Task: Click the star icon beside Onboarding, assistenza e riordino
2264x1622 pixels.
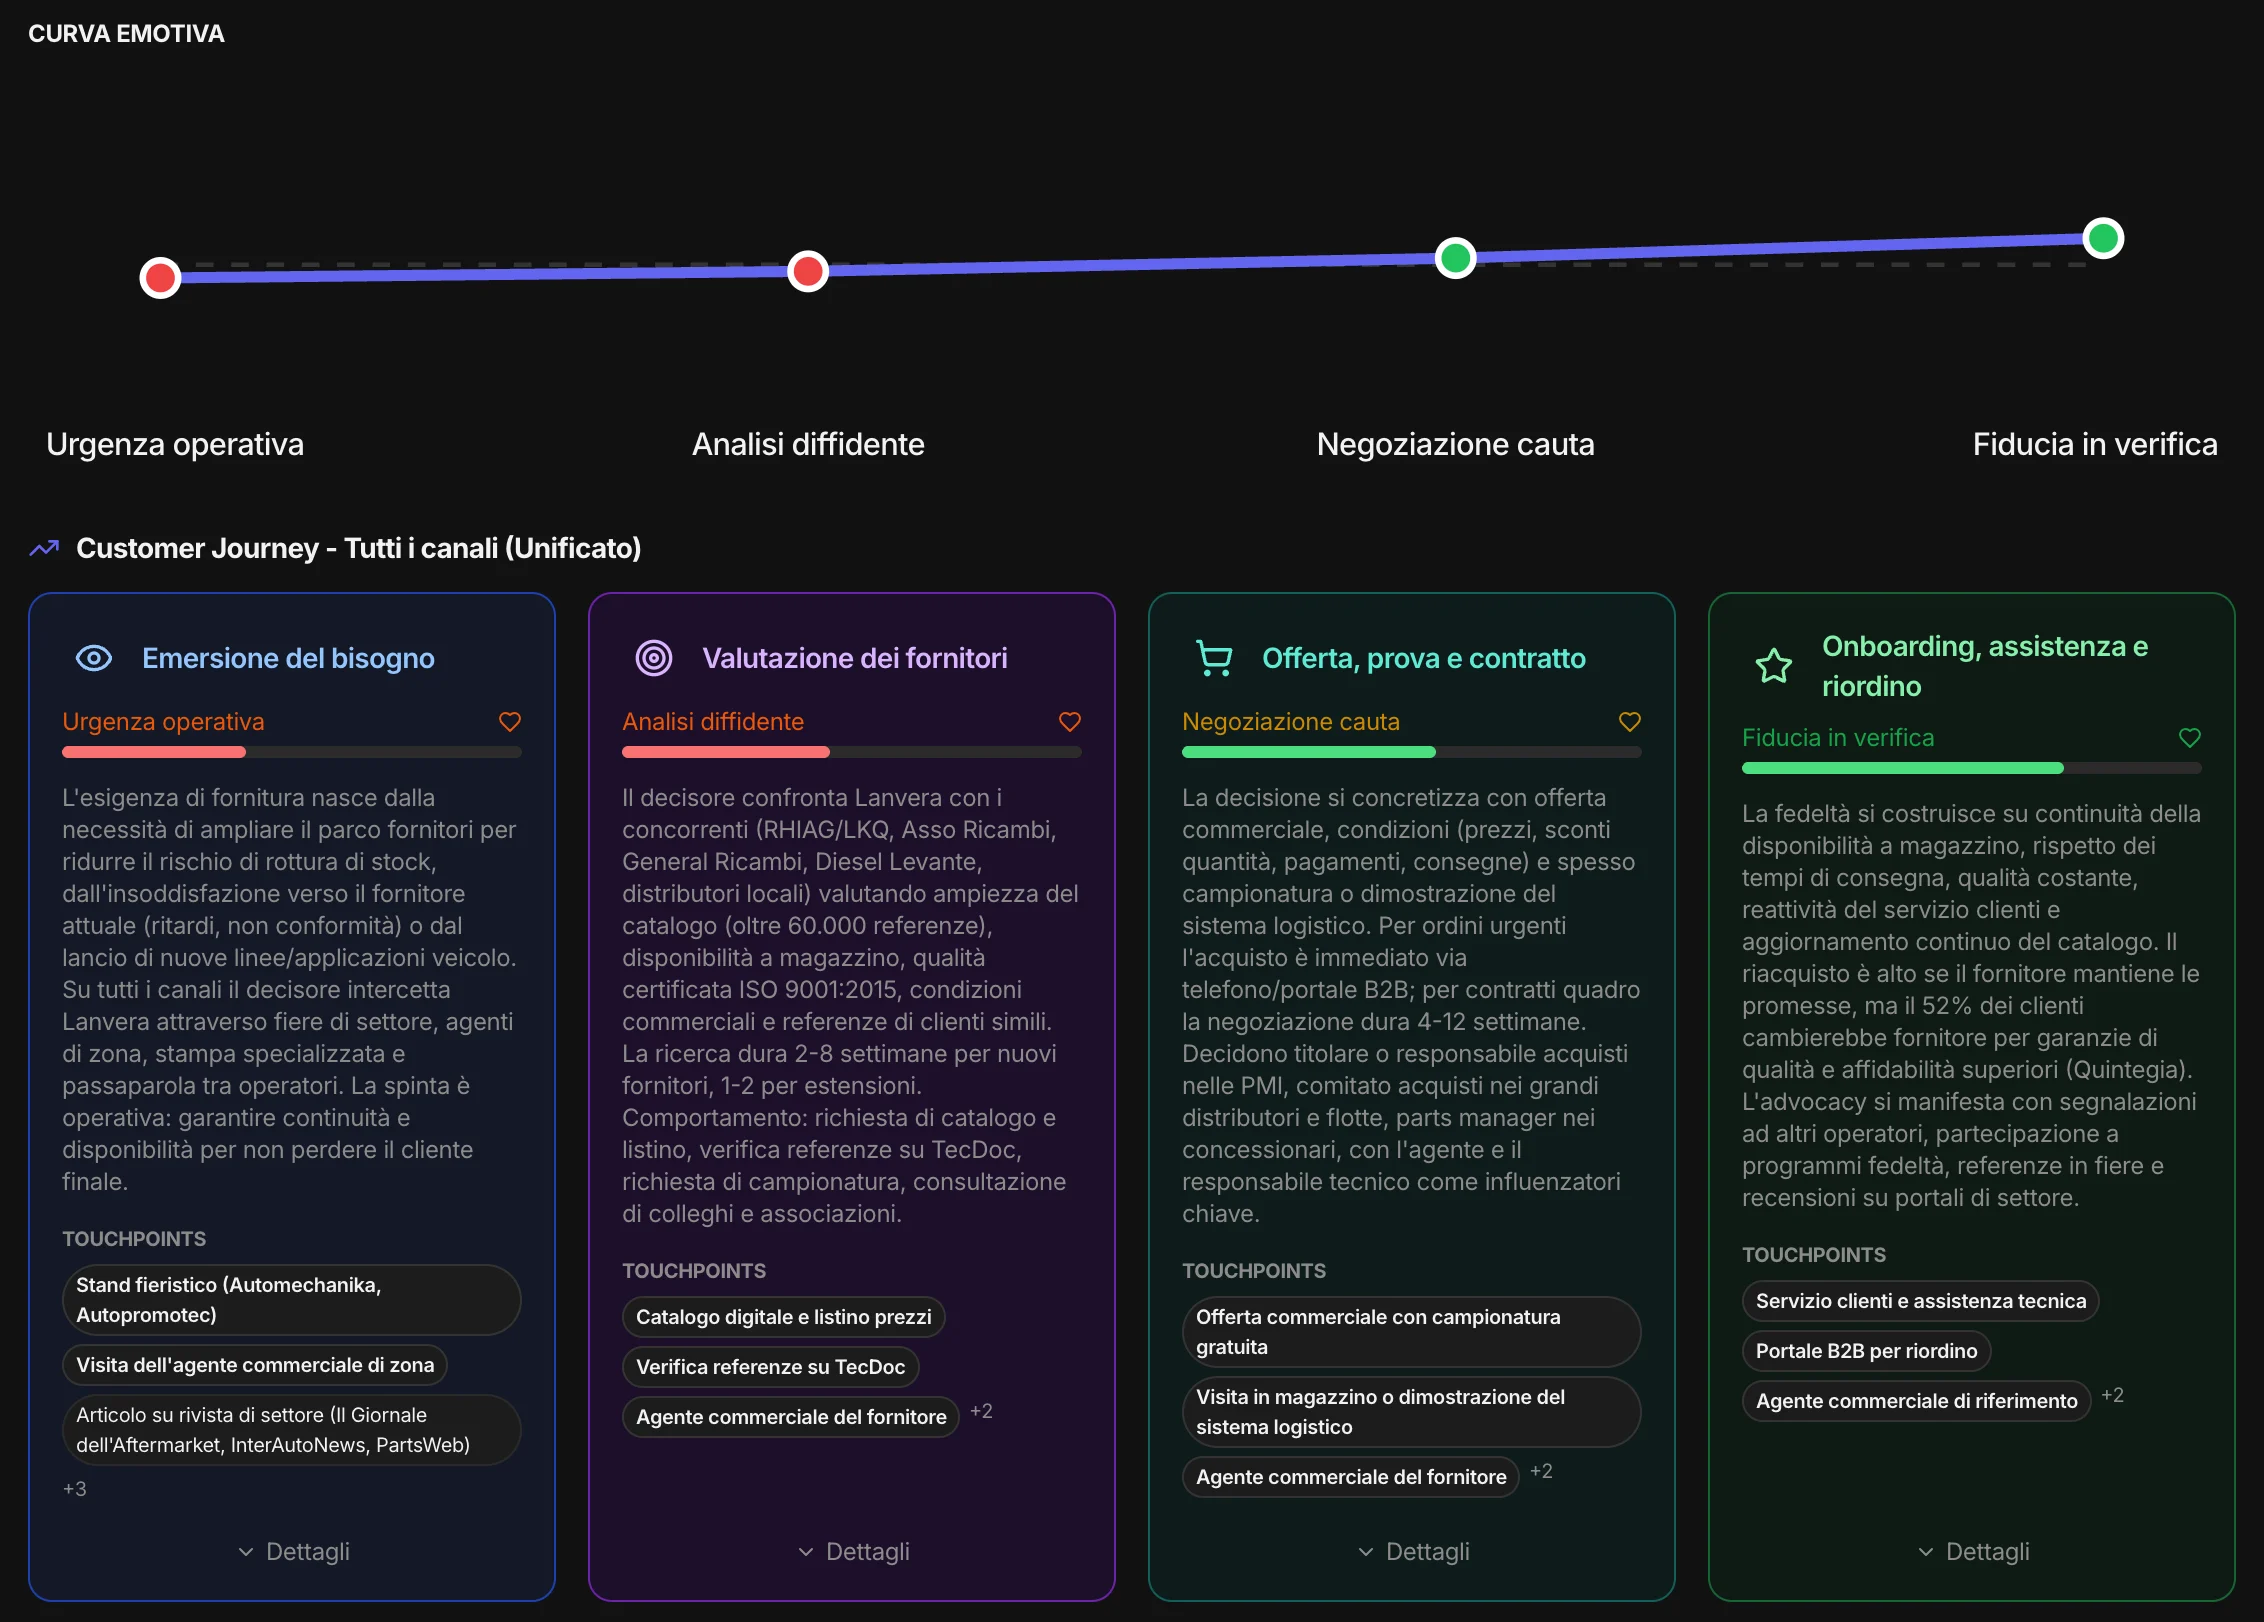Action: pyautogui.click(x=1774, y=666)
